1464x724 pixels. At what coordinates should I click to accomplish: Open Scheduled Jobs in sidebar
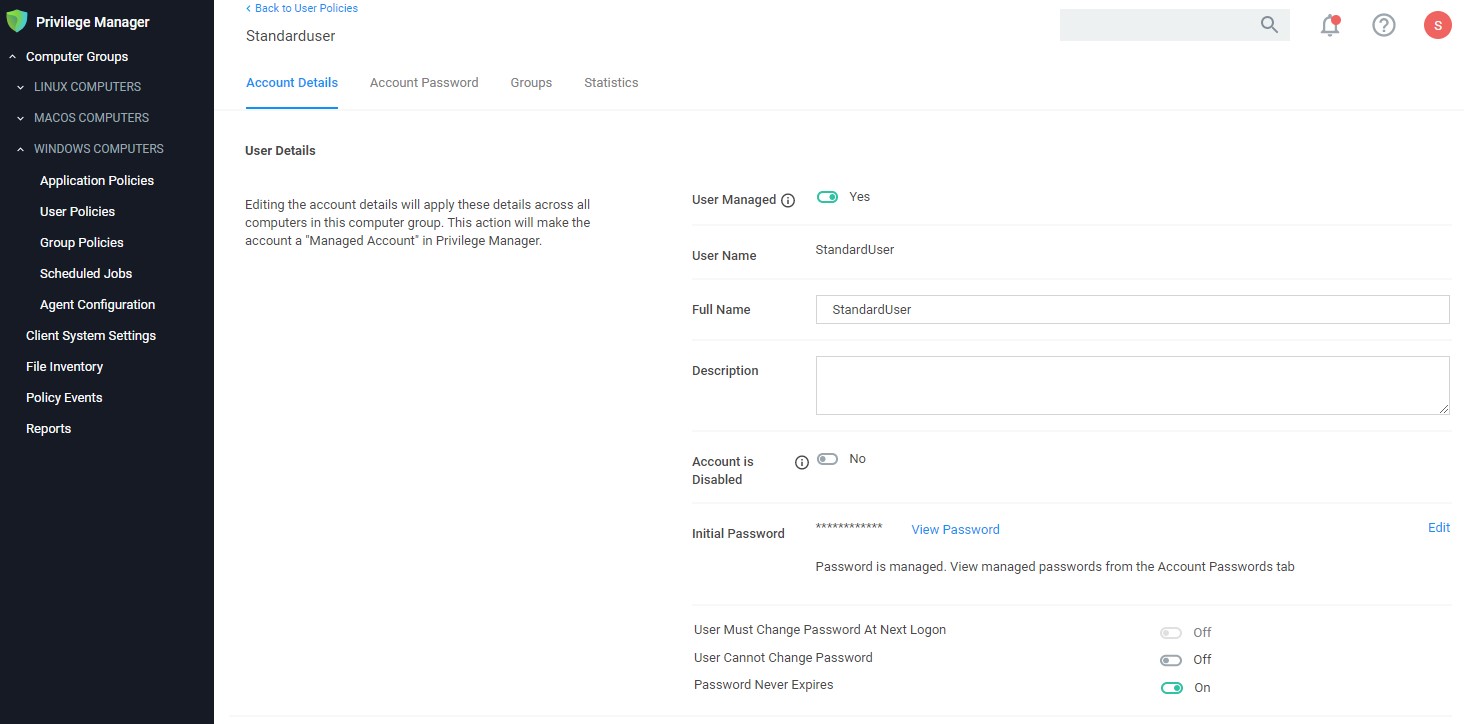click(86, 274)
